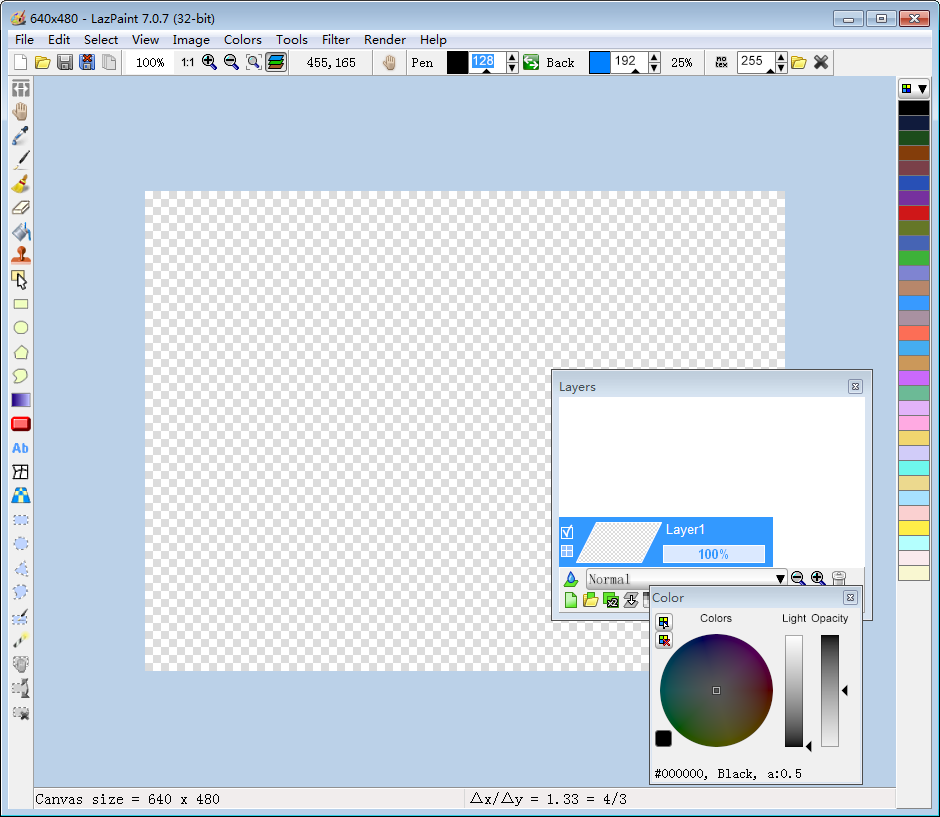The width and height of the screenshot is (940, 817).
Task: Select the Polygon shape tool
Action: 20,352
